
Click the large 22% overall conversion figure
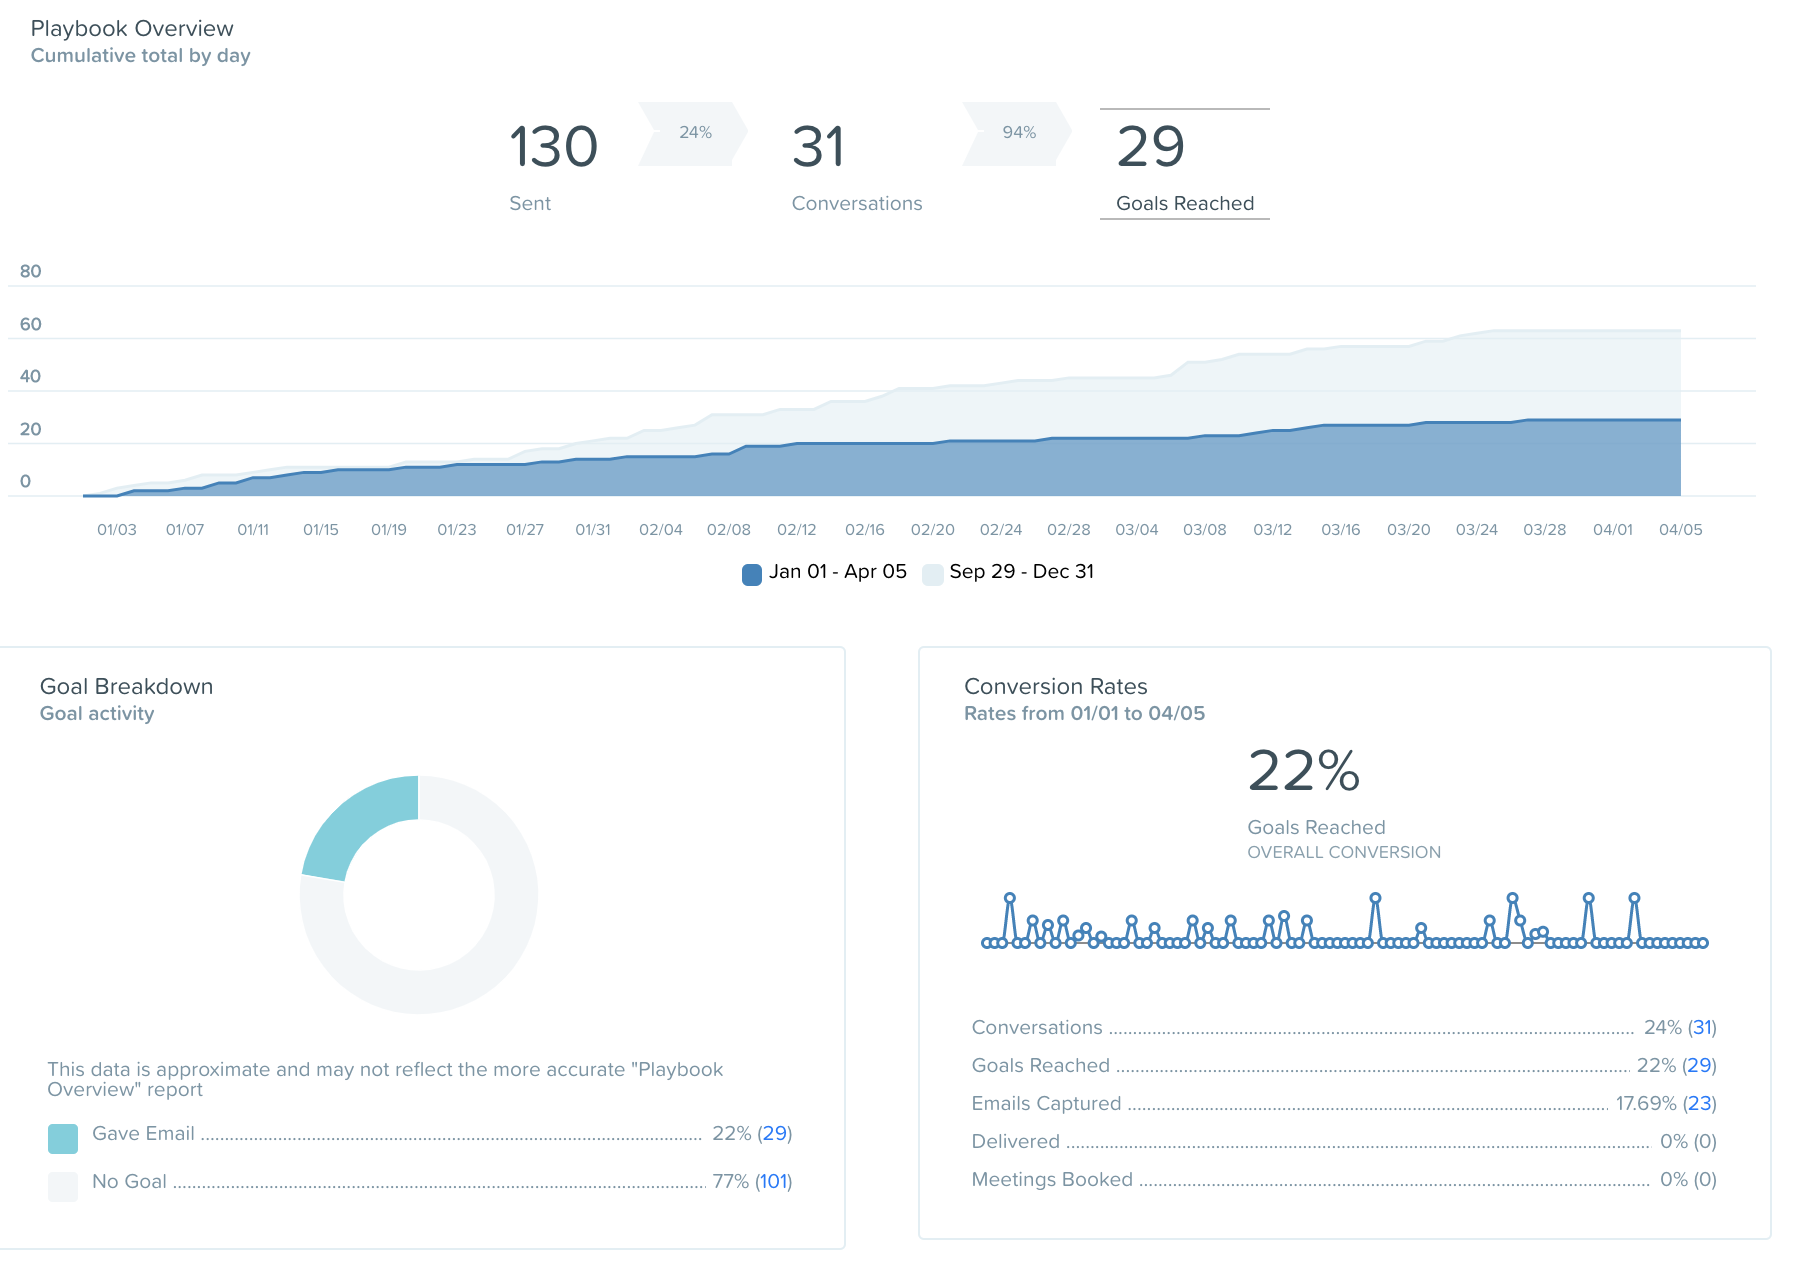1303,772
